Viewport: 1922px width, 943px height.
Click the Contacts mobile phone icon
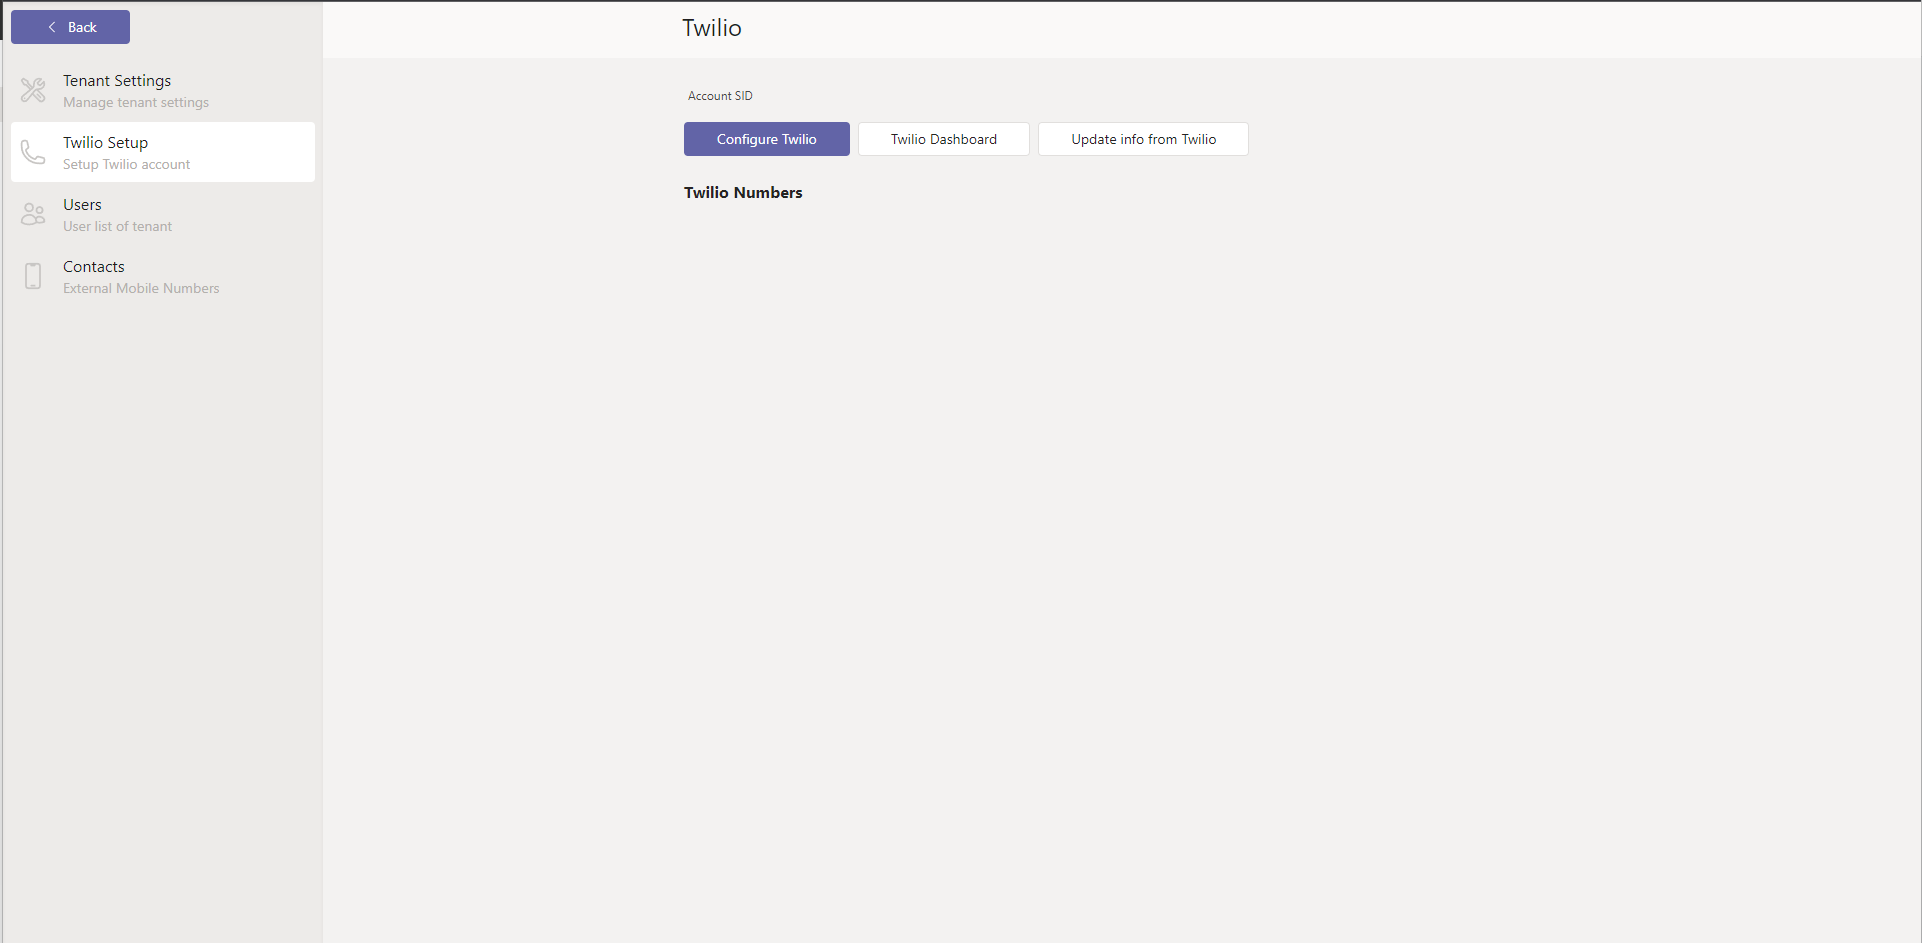33,276
